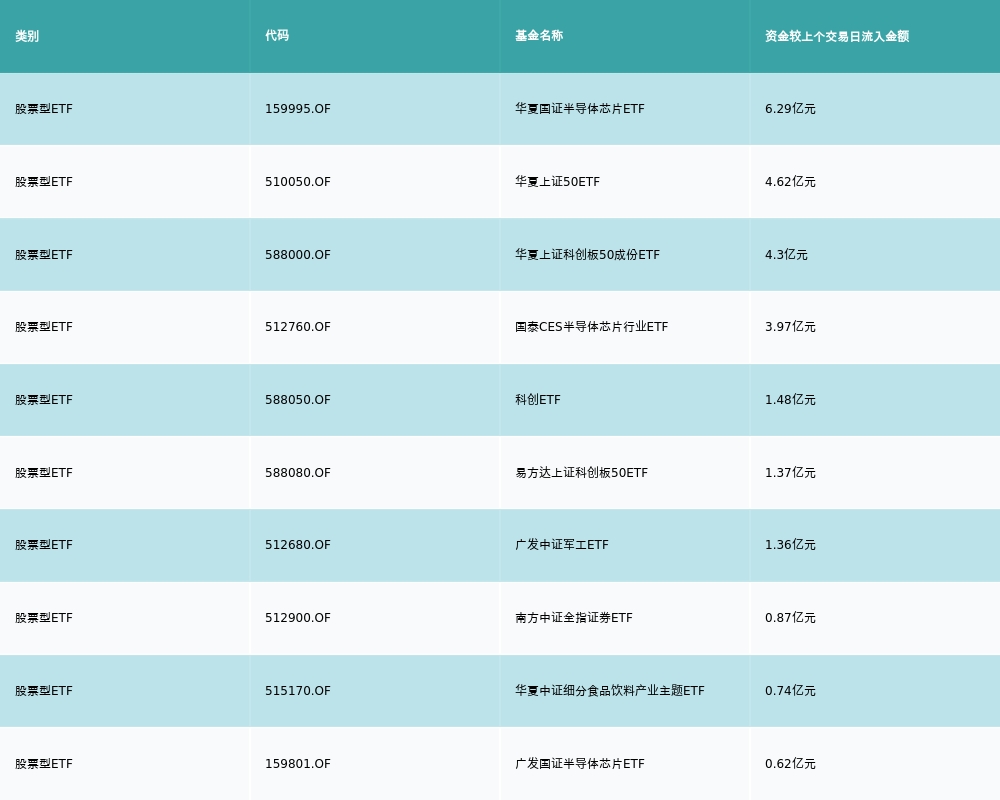Click fund name 华夏上证科创板50成份ETF
Screen dimensions: 1000x800
click(x=587, y=255)
